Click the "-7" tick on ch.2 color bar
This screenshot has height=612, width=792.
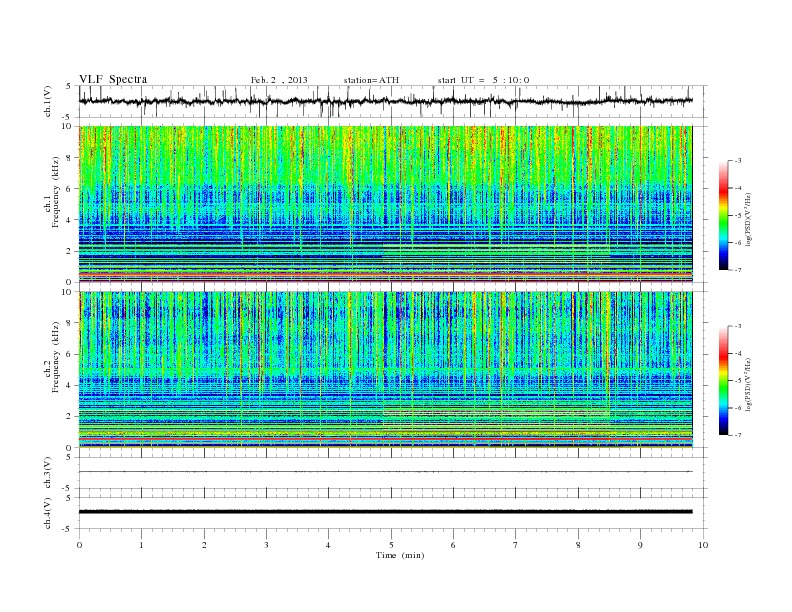[737, 435]
